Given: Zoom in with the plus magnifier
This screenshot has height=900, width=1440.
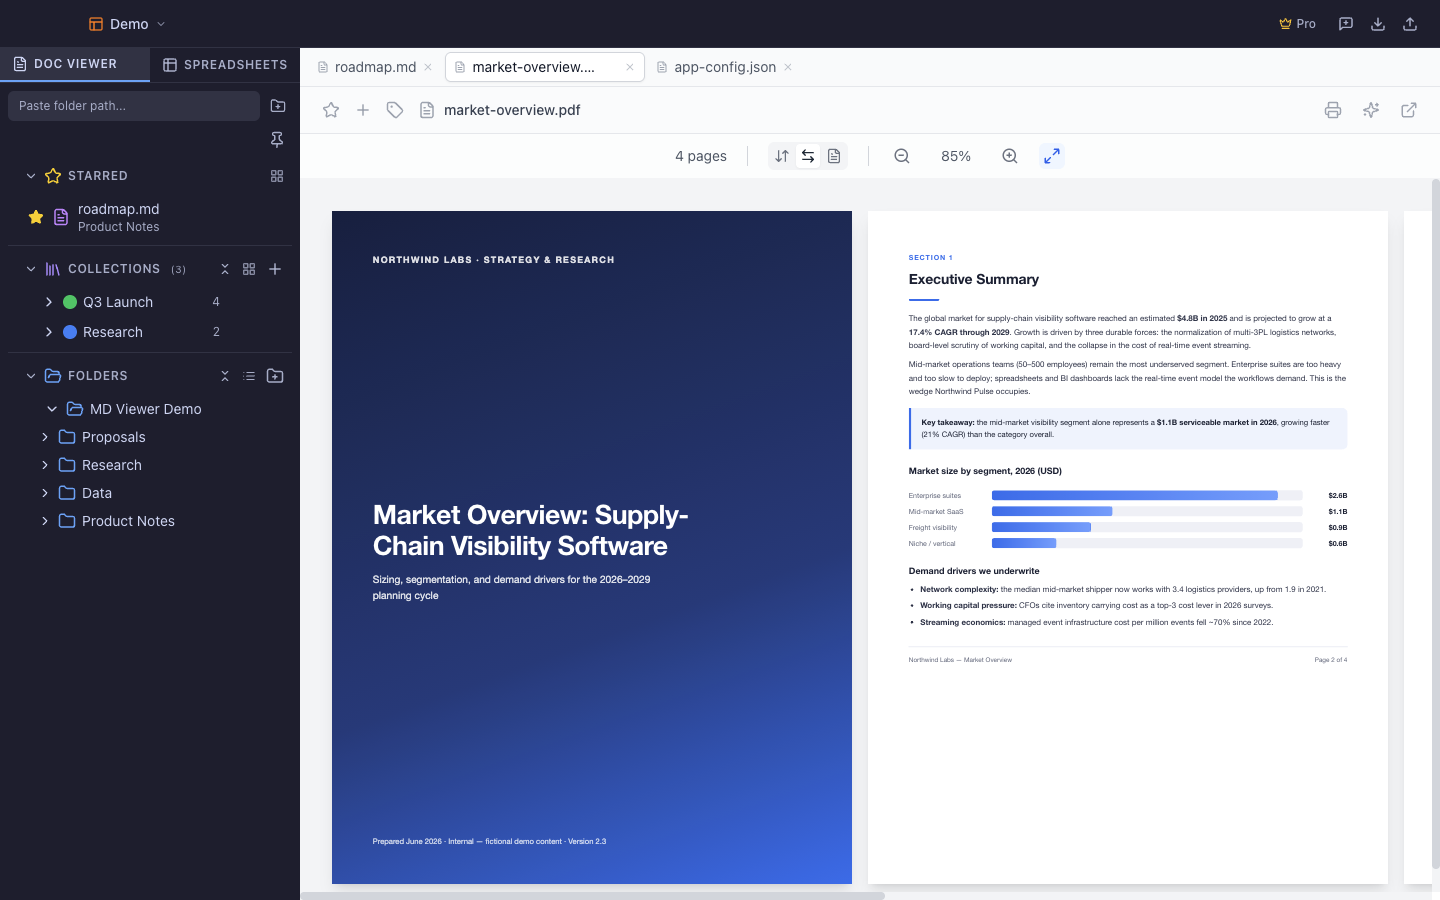Looking at the screenshot, I should point(1010,156).
